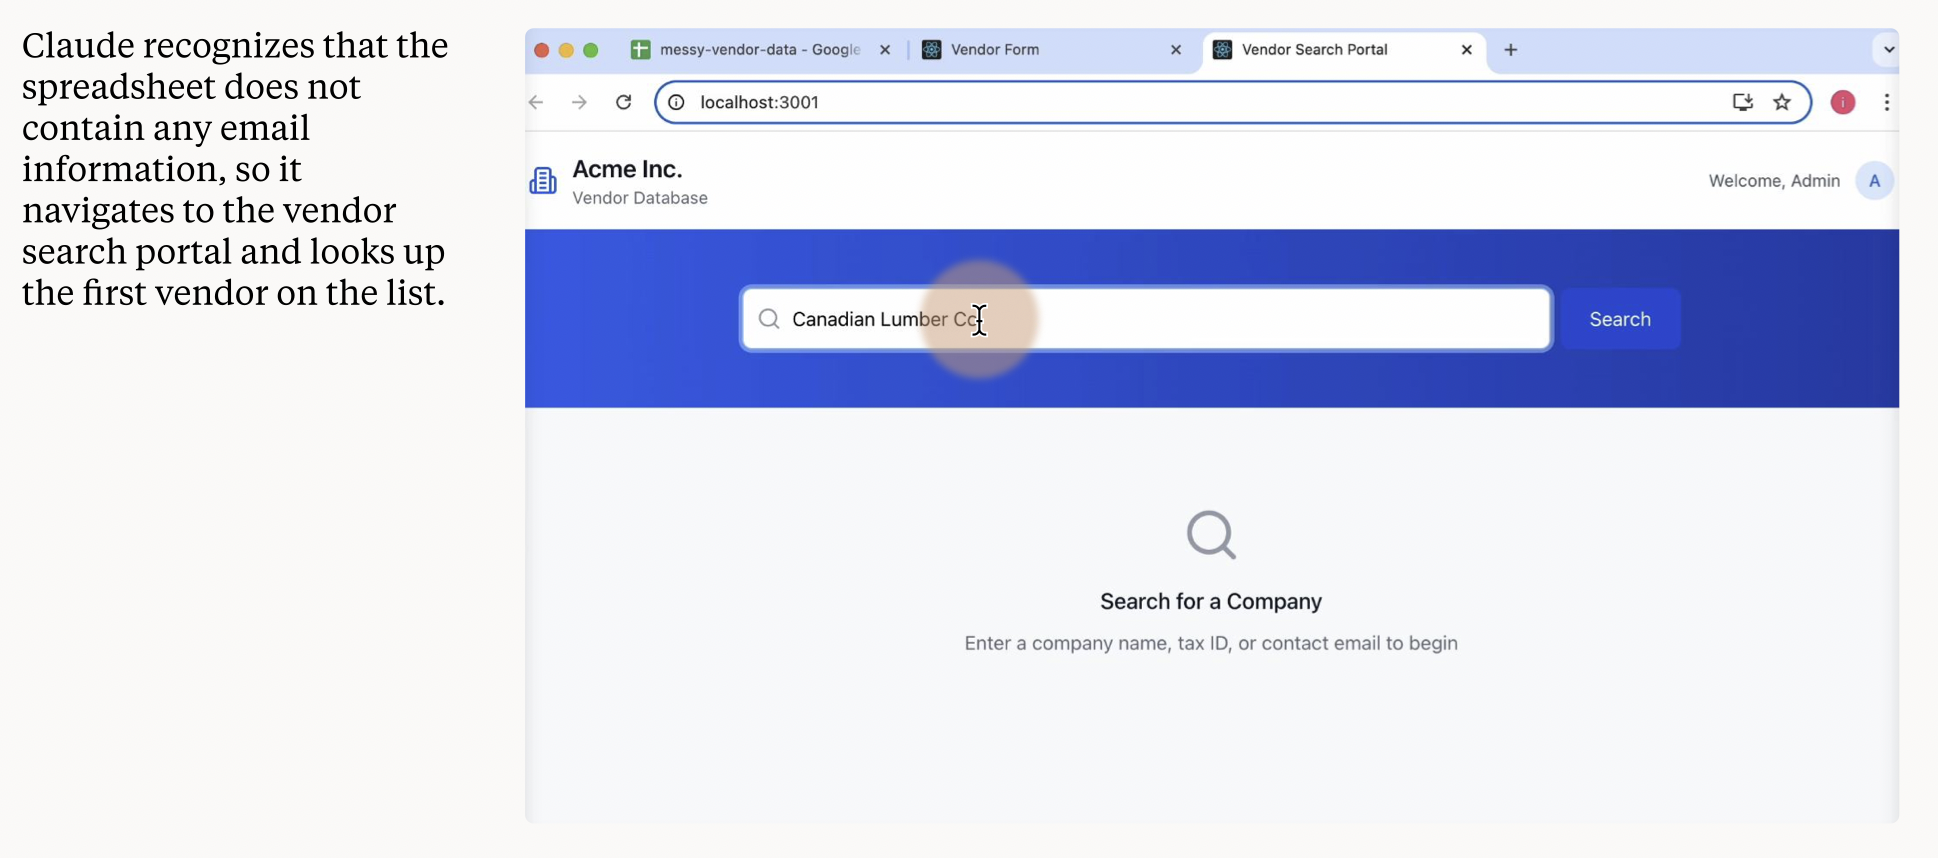Image resolution: width=1938 pixels, height=858 pixels.
Task: Bookmark this page with the star icon
Action: tap(1782, 102)
